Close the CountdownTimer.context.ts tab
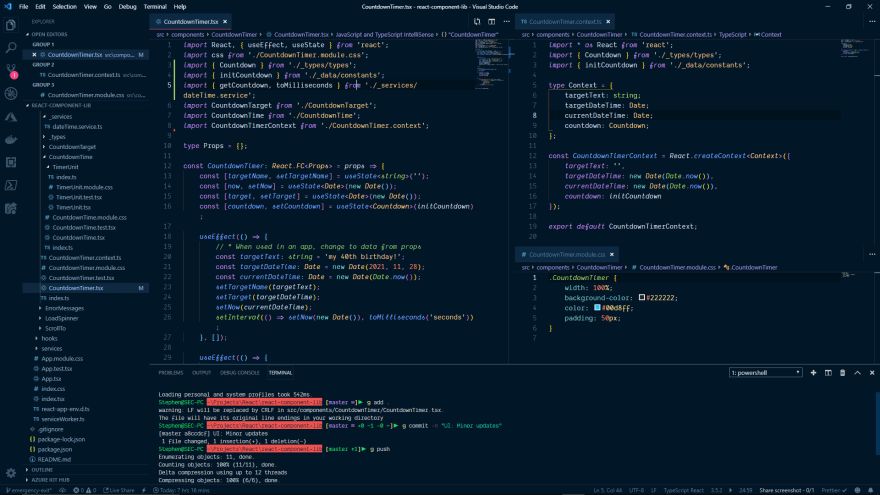 (x=608, y=22)
